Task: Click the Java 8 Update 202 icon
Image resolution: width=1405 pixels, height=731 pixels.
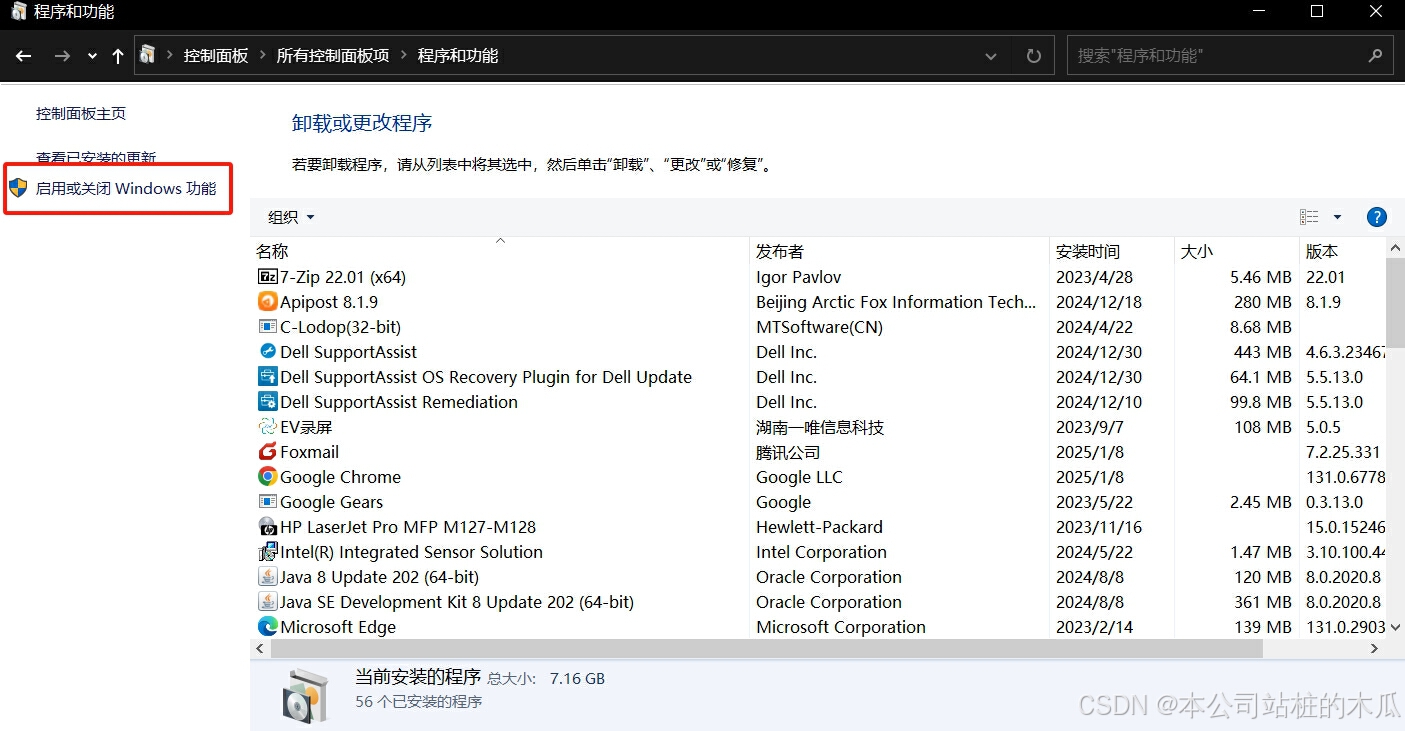Action: (x=267, y=577)
